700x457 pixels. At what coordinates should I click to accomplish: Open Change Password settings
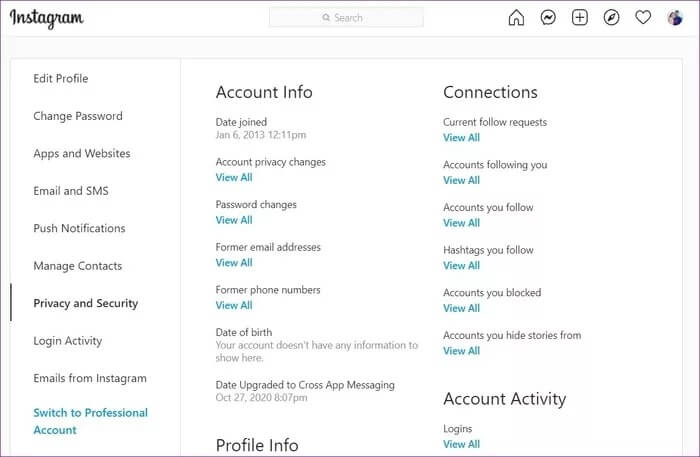pyautogui.click(x=78, y=116)
